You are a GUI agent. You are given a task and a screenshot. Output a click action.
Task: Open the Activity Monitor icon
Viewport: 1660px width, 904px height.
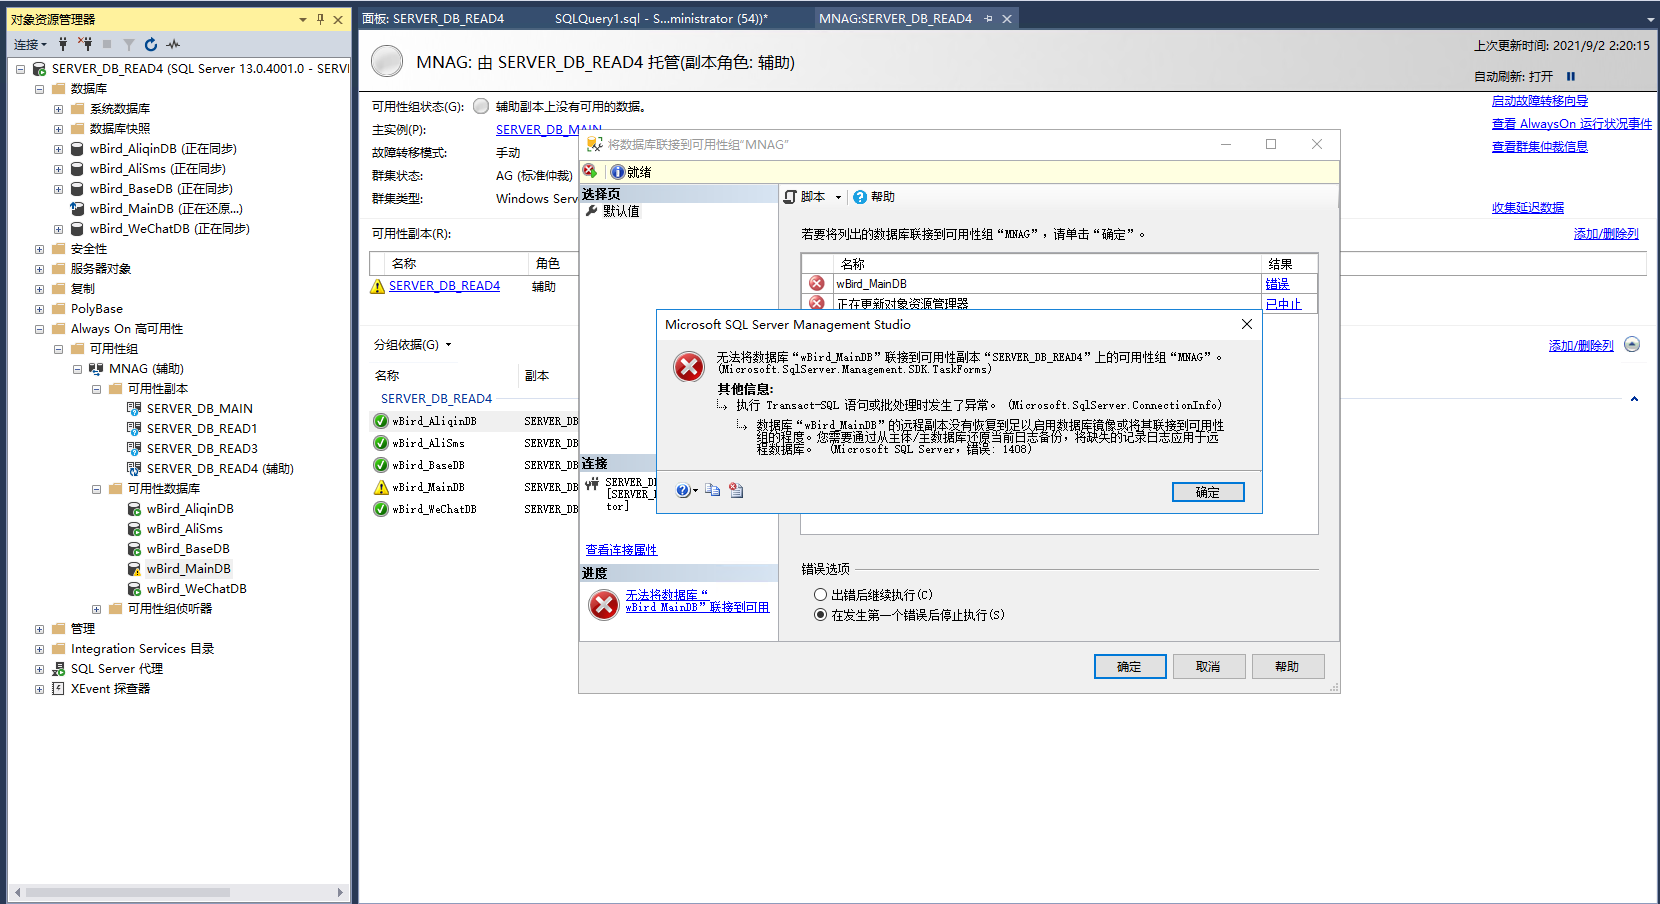(173, 44)
